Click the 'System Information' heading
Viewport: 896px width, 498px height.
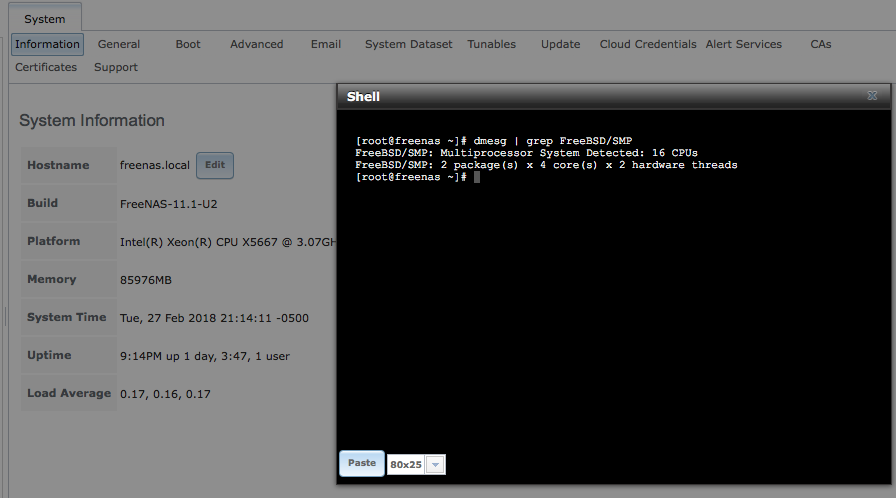92,121
